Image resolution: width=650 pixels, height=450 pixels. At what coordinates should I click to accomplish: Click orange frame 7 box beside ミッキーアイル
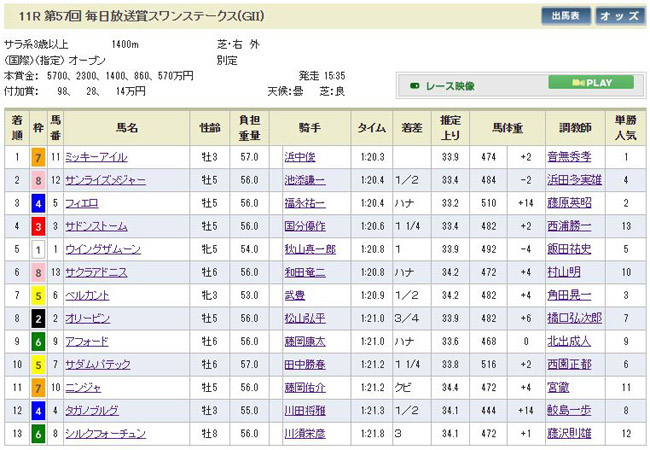[38, 157]
